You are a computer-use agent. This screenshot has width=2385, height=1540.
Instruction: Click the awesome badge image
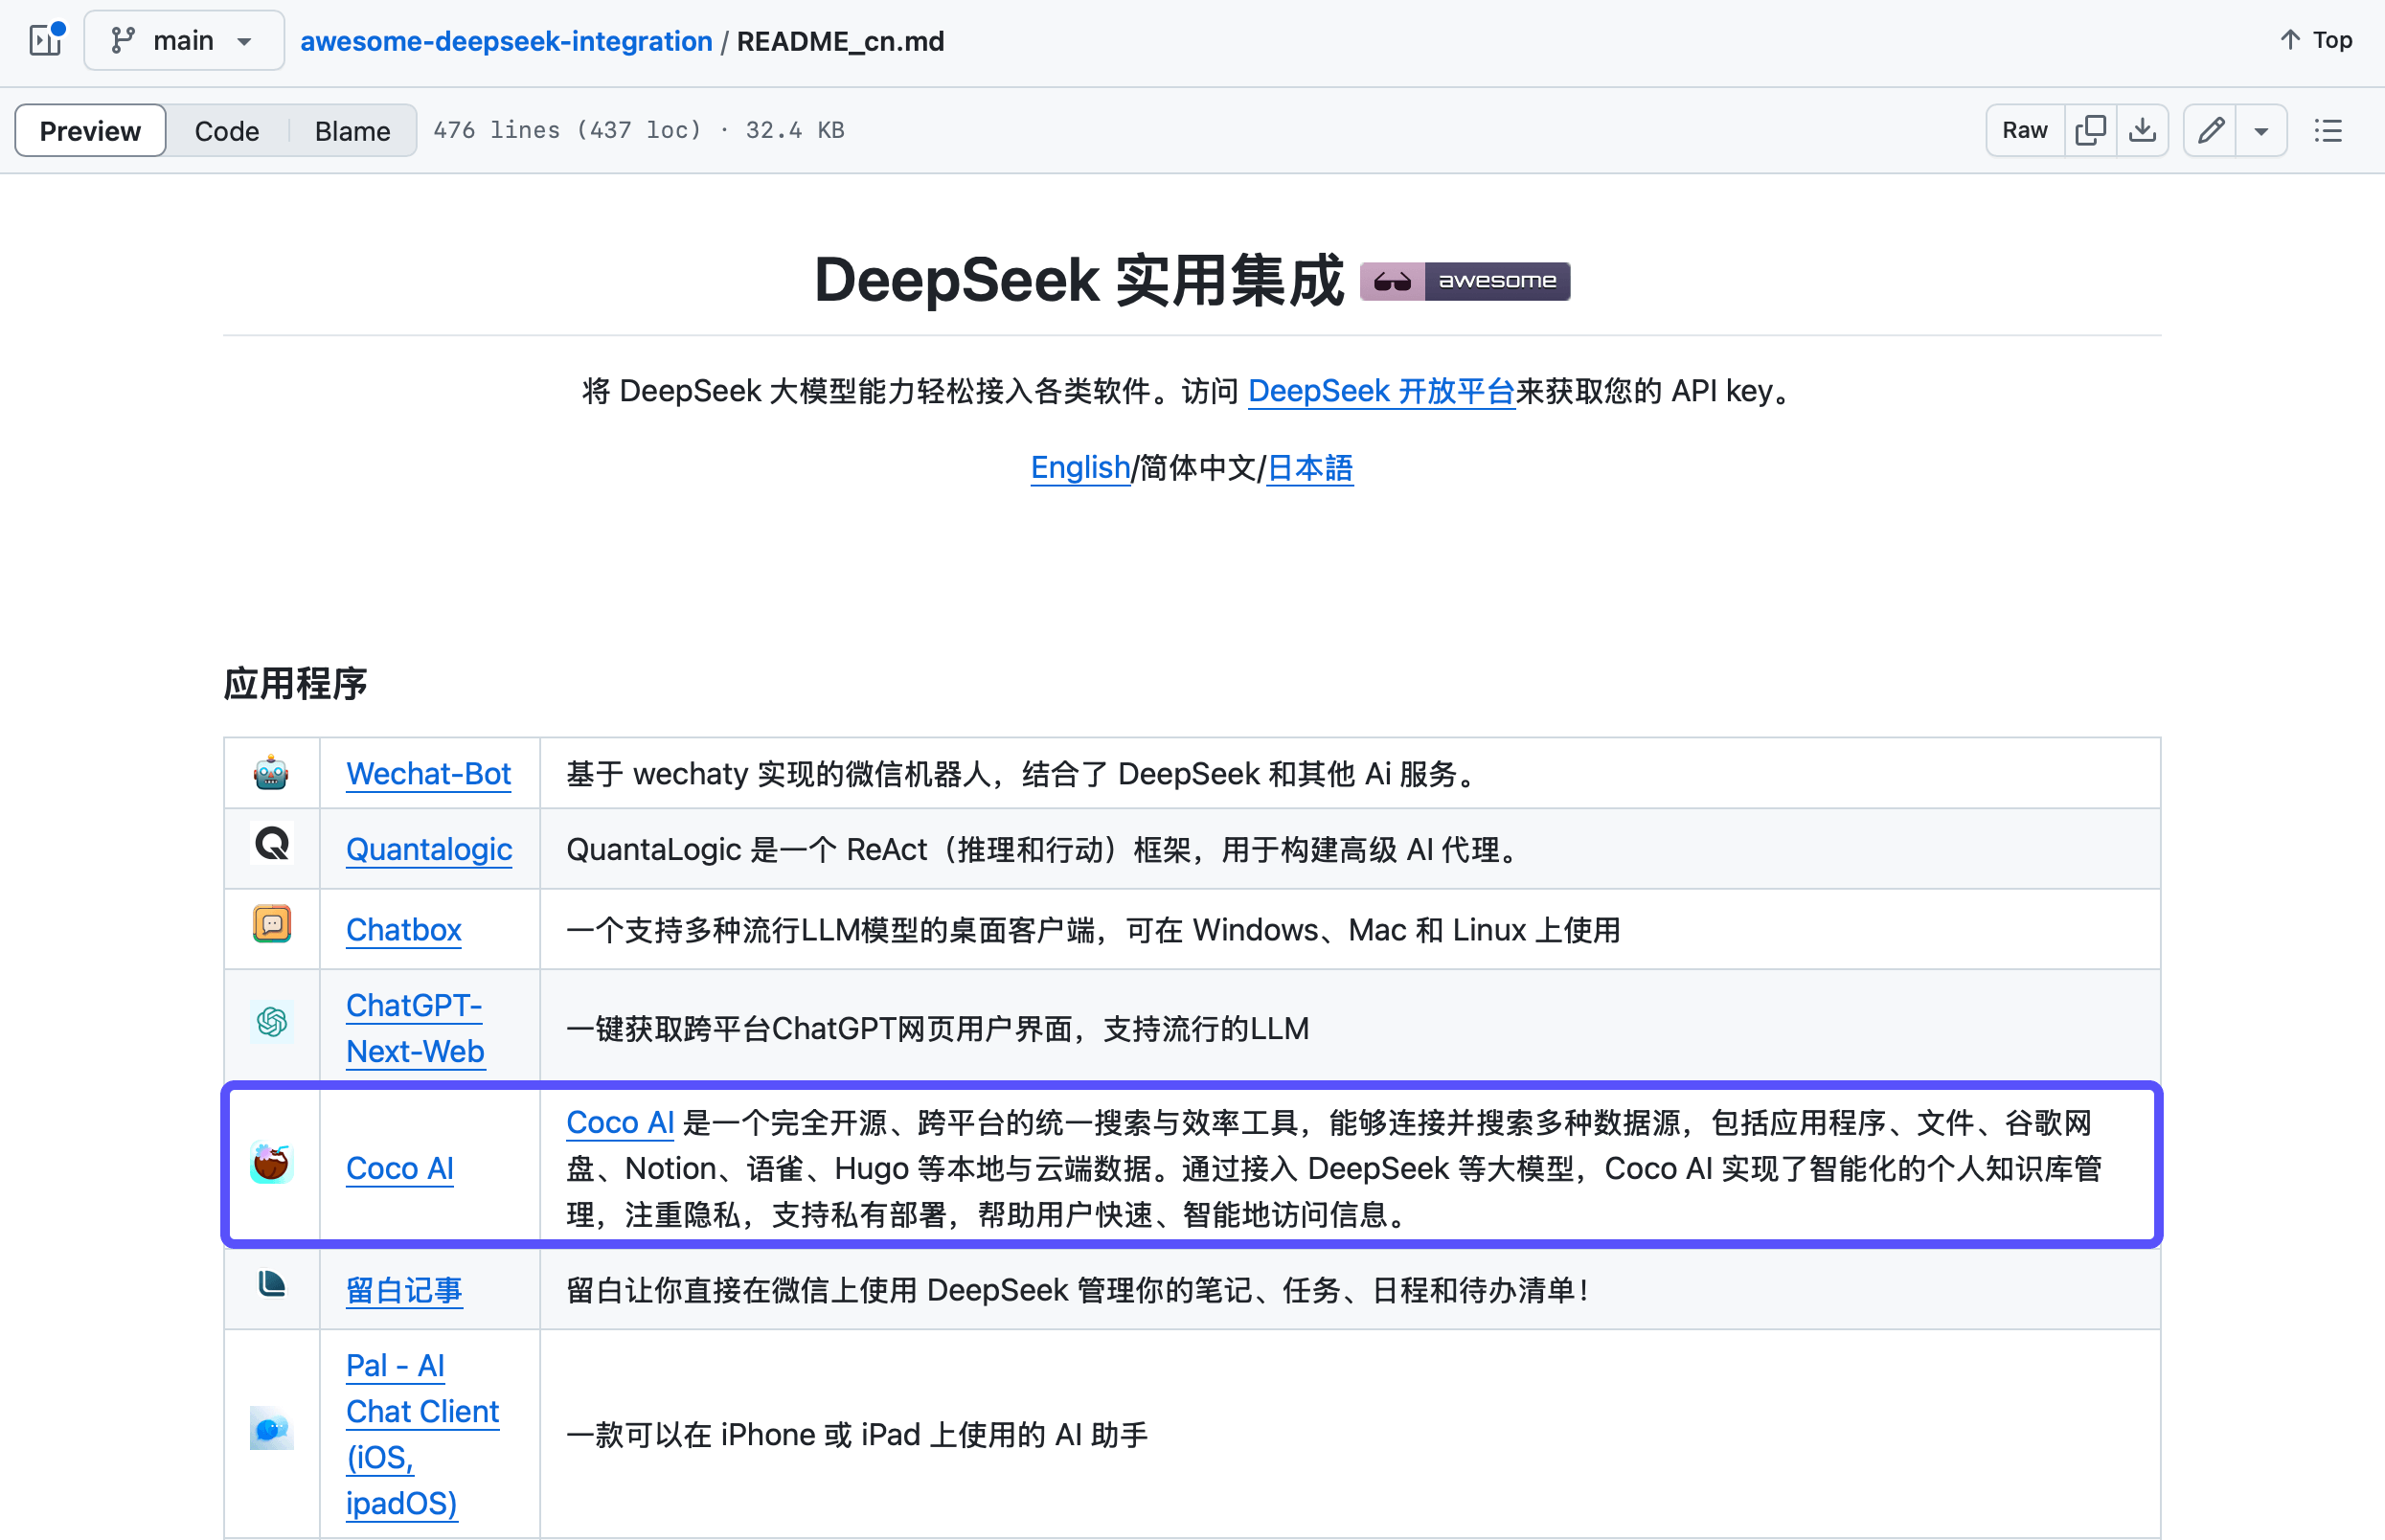(1465, 281)
